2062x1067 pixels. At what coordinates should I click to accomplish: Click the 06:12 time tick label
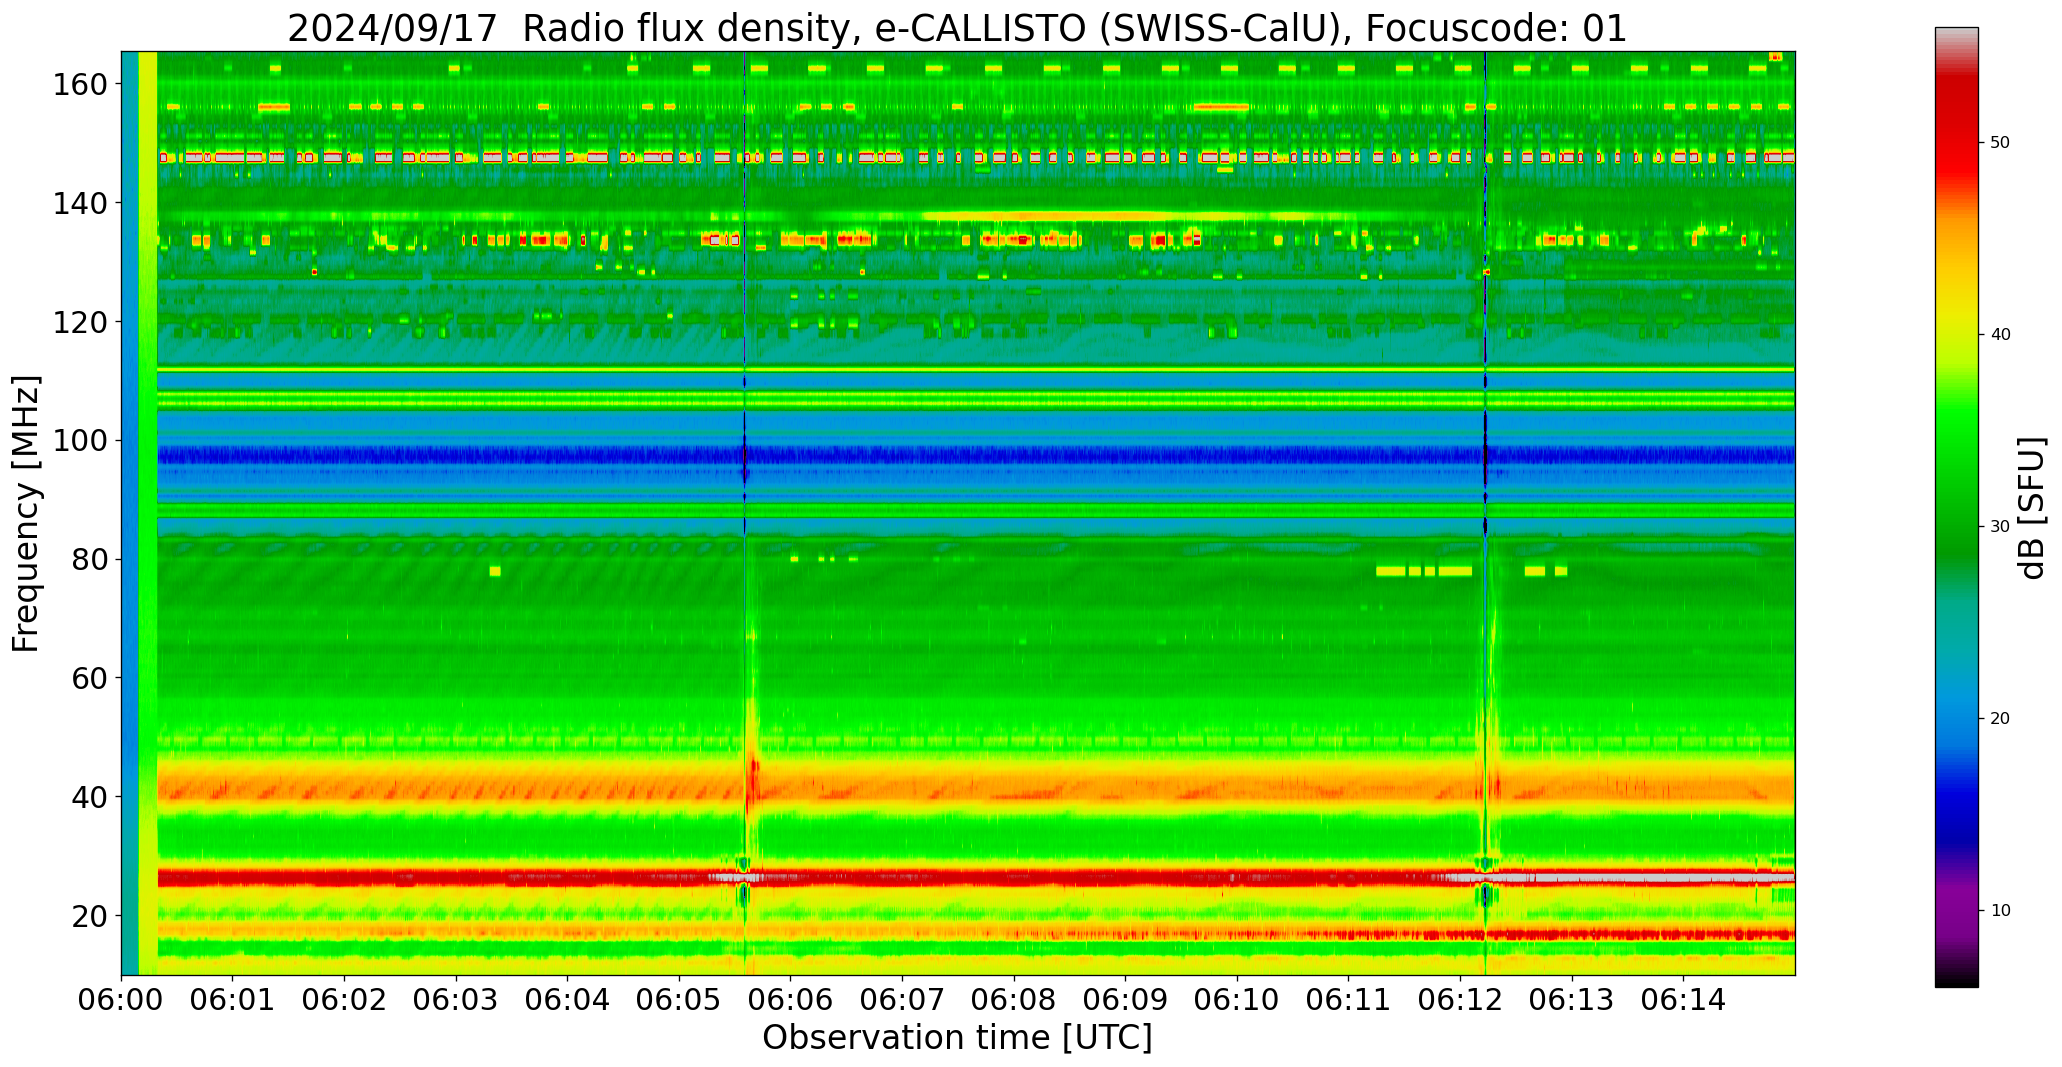1461,999
